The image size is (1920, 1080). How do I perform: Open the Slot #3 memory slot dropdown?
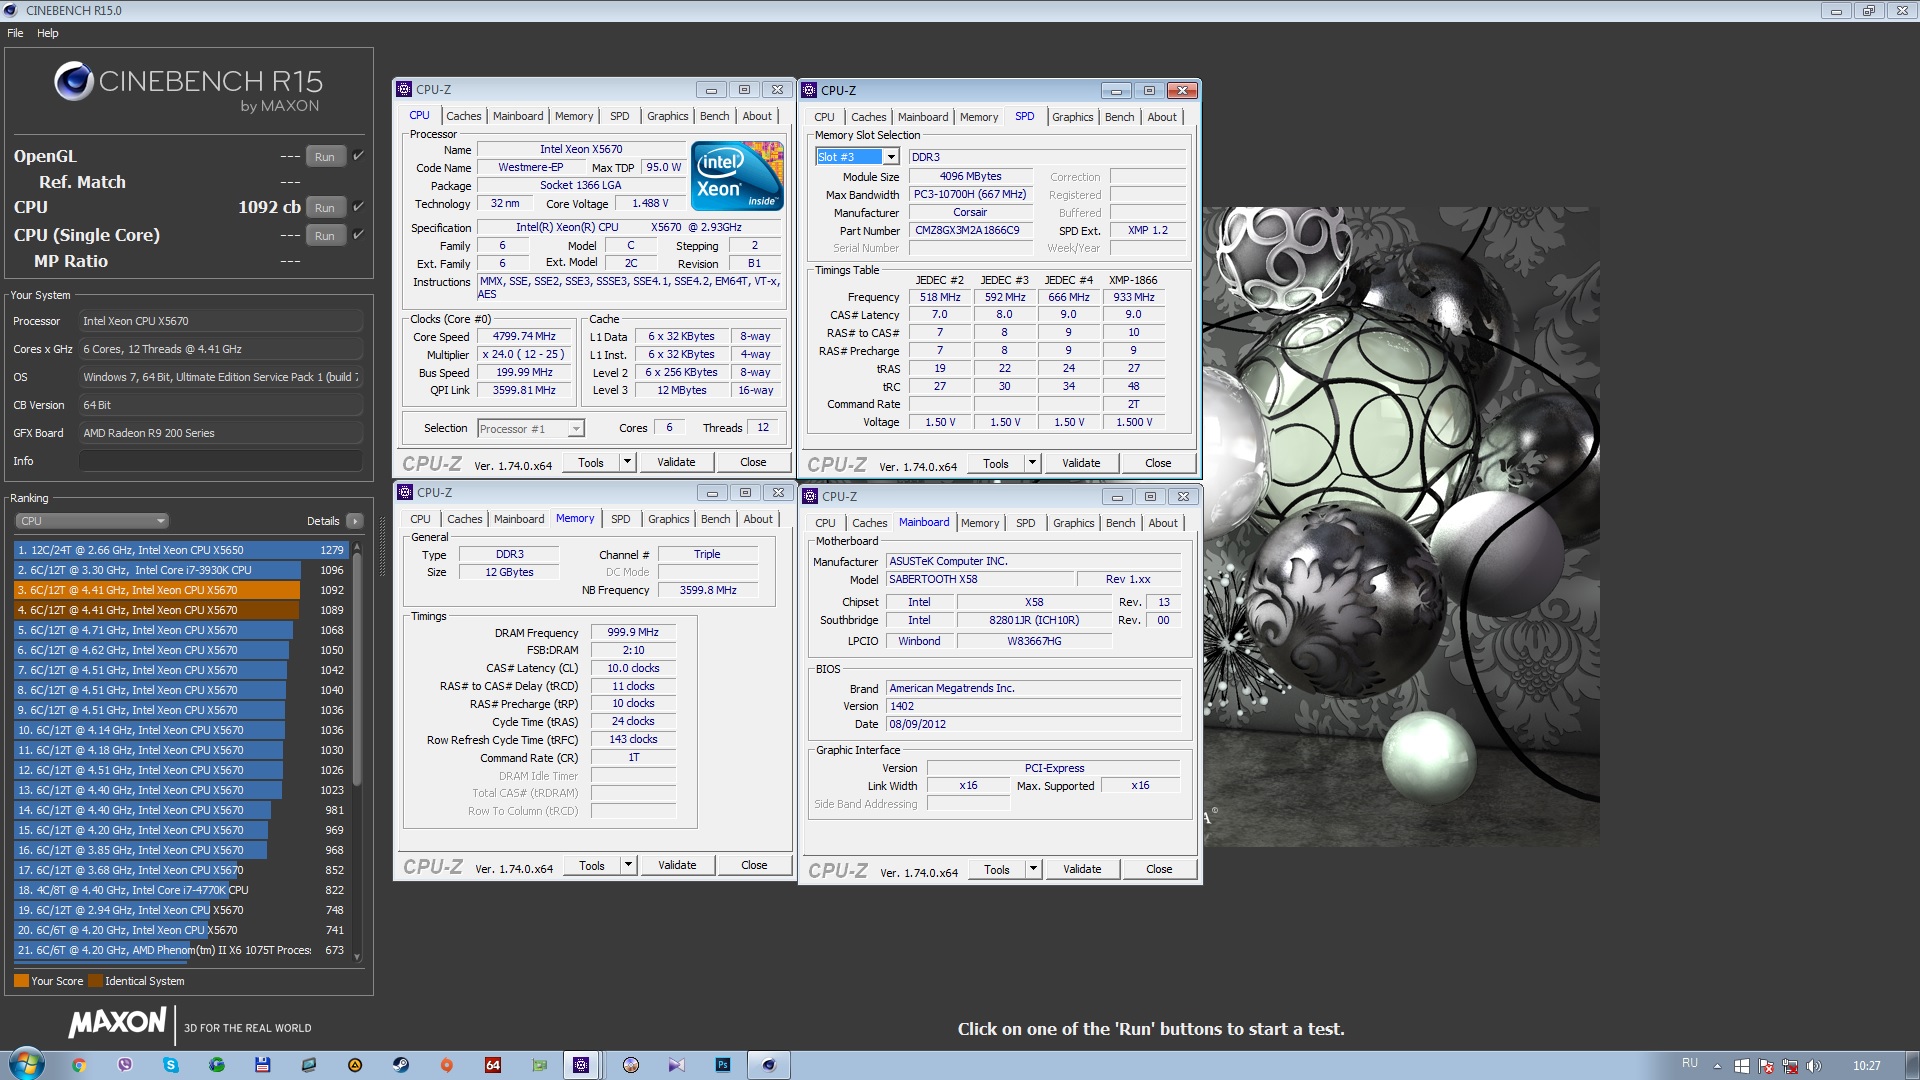890,157
